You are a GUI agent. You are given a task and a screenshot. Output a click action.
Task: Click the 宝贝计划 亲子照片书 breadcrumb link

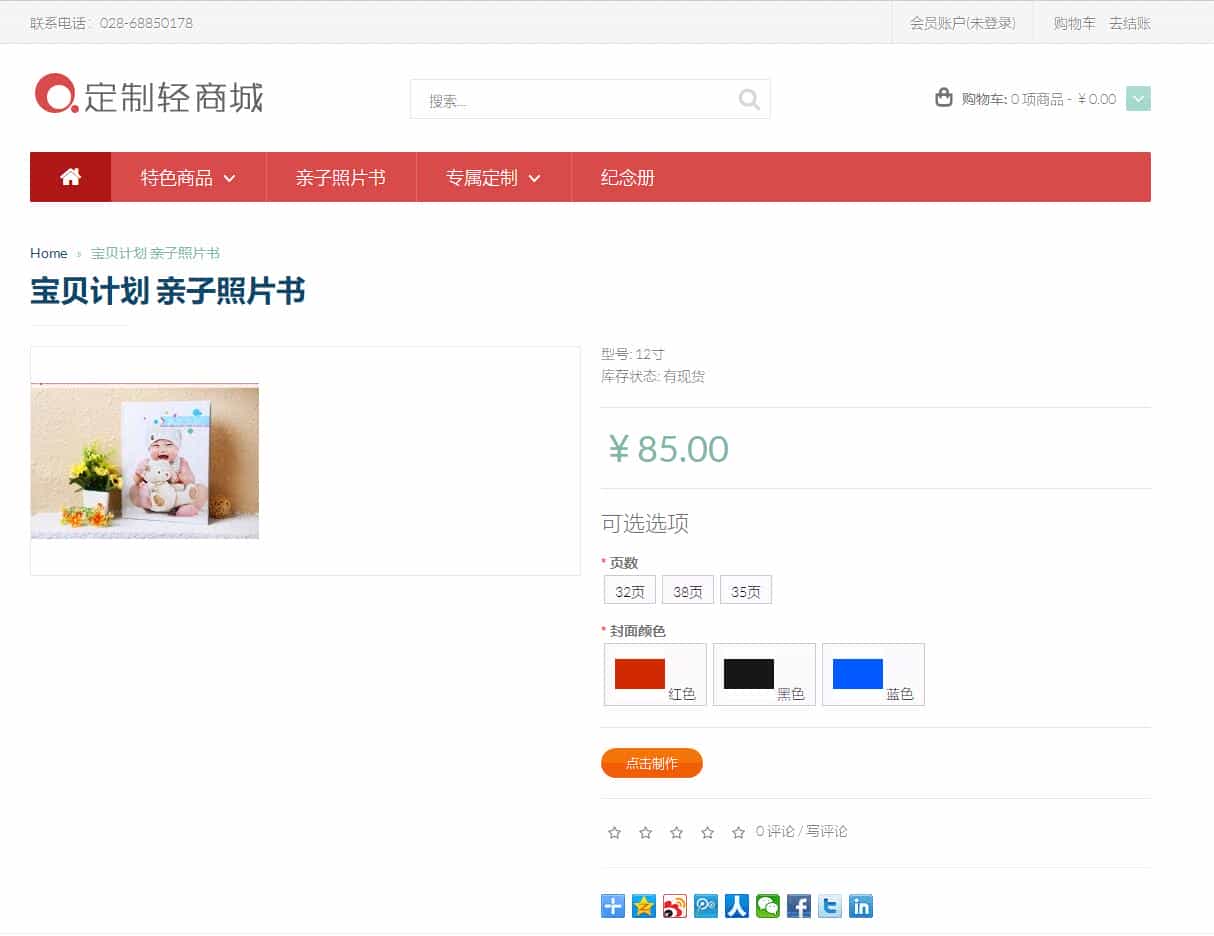(155, 253)
